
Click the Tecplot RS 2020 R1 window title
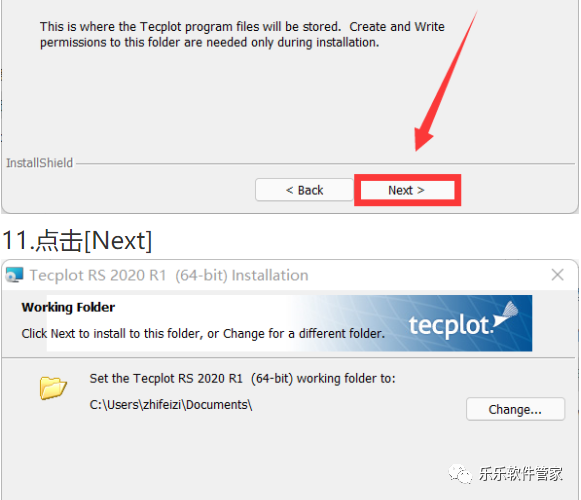pos(169,275)
